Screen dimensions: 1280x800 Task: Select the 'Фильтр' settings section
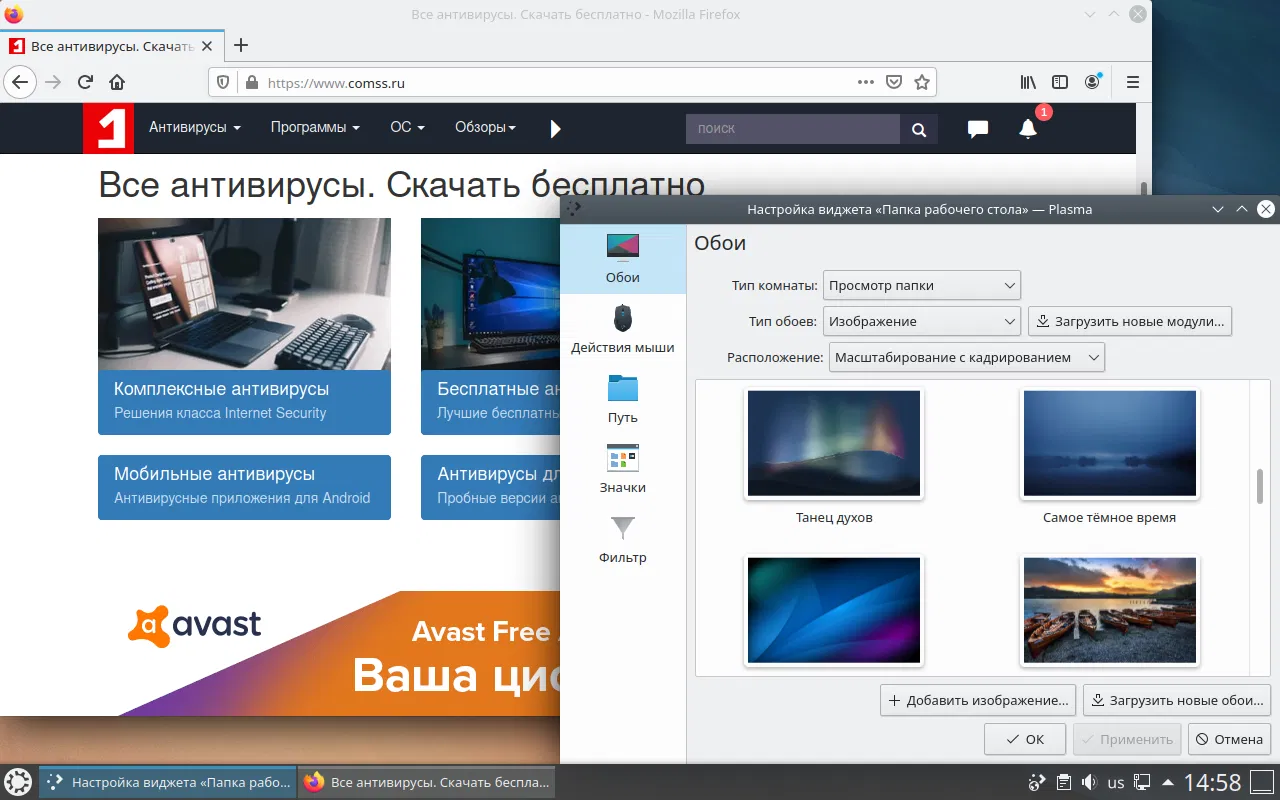pos(623,539)
